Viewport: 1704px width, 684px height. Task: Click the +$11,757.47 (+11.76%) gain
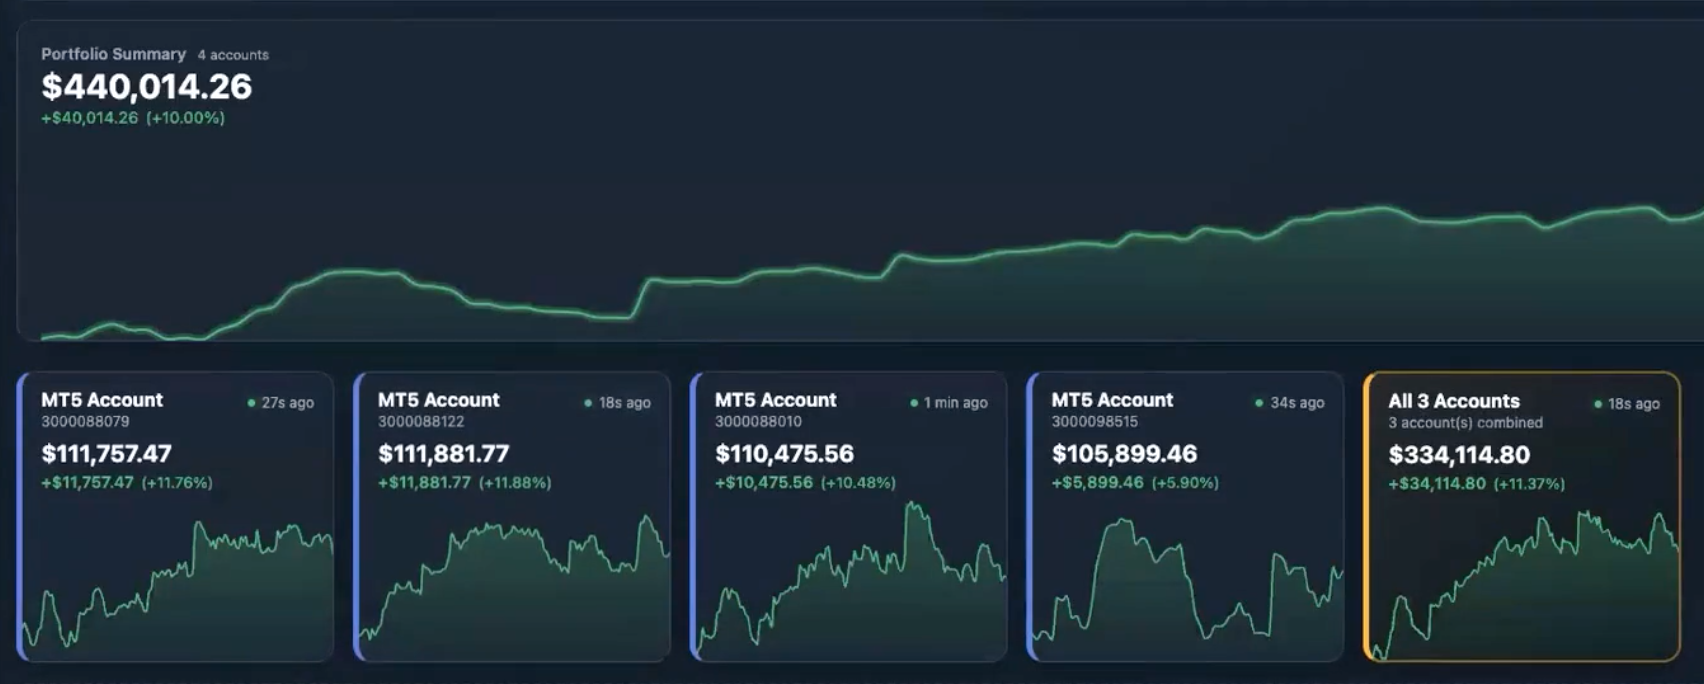(x=127, y=483)
